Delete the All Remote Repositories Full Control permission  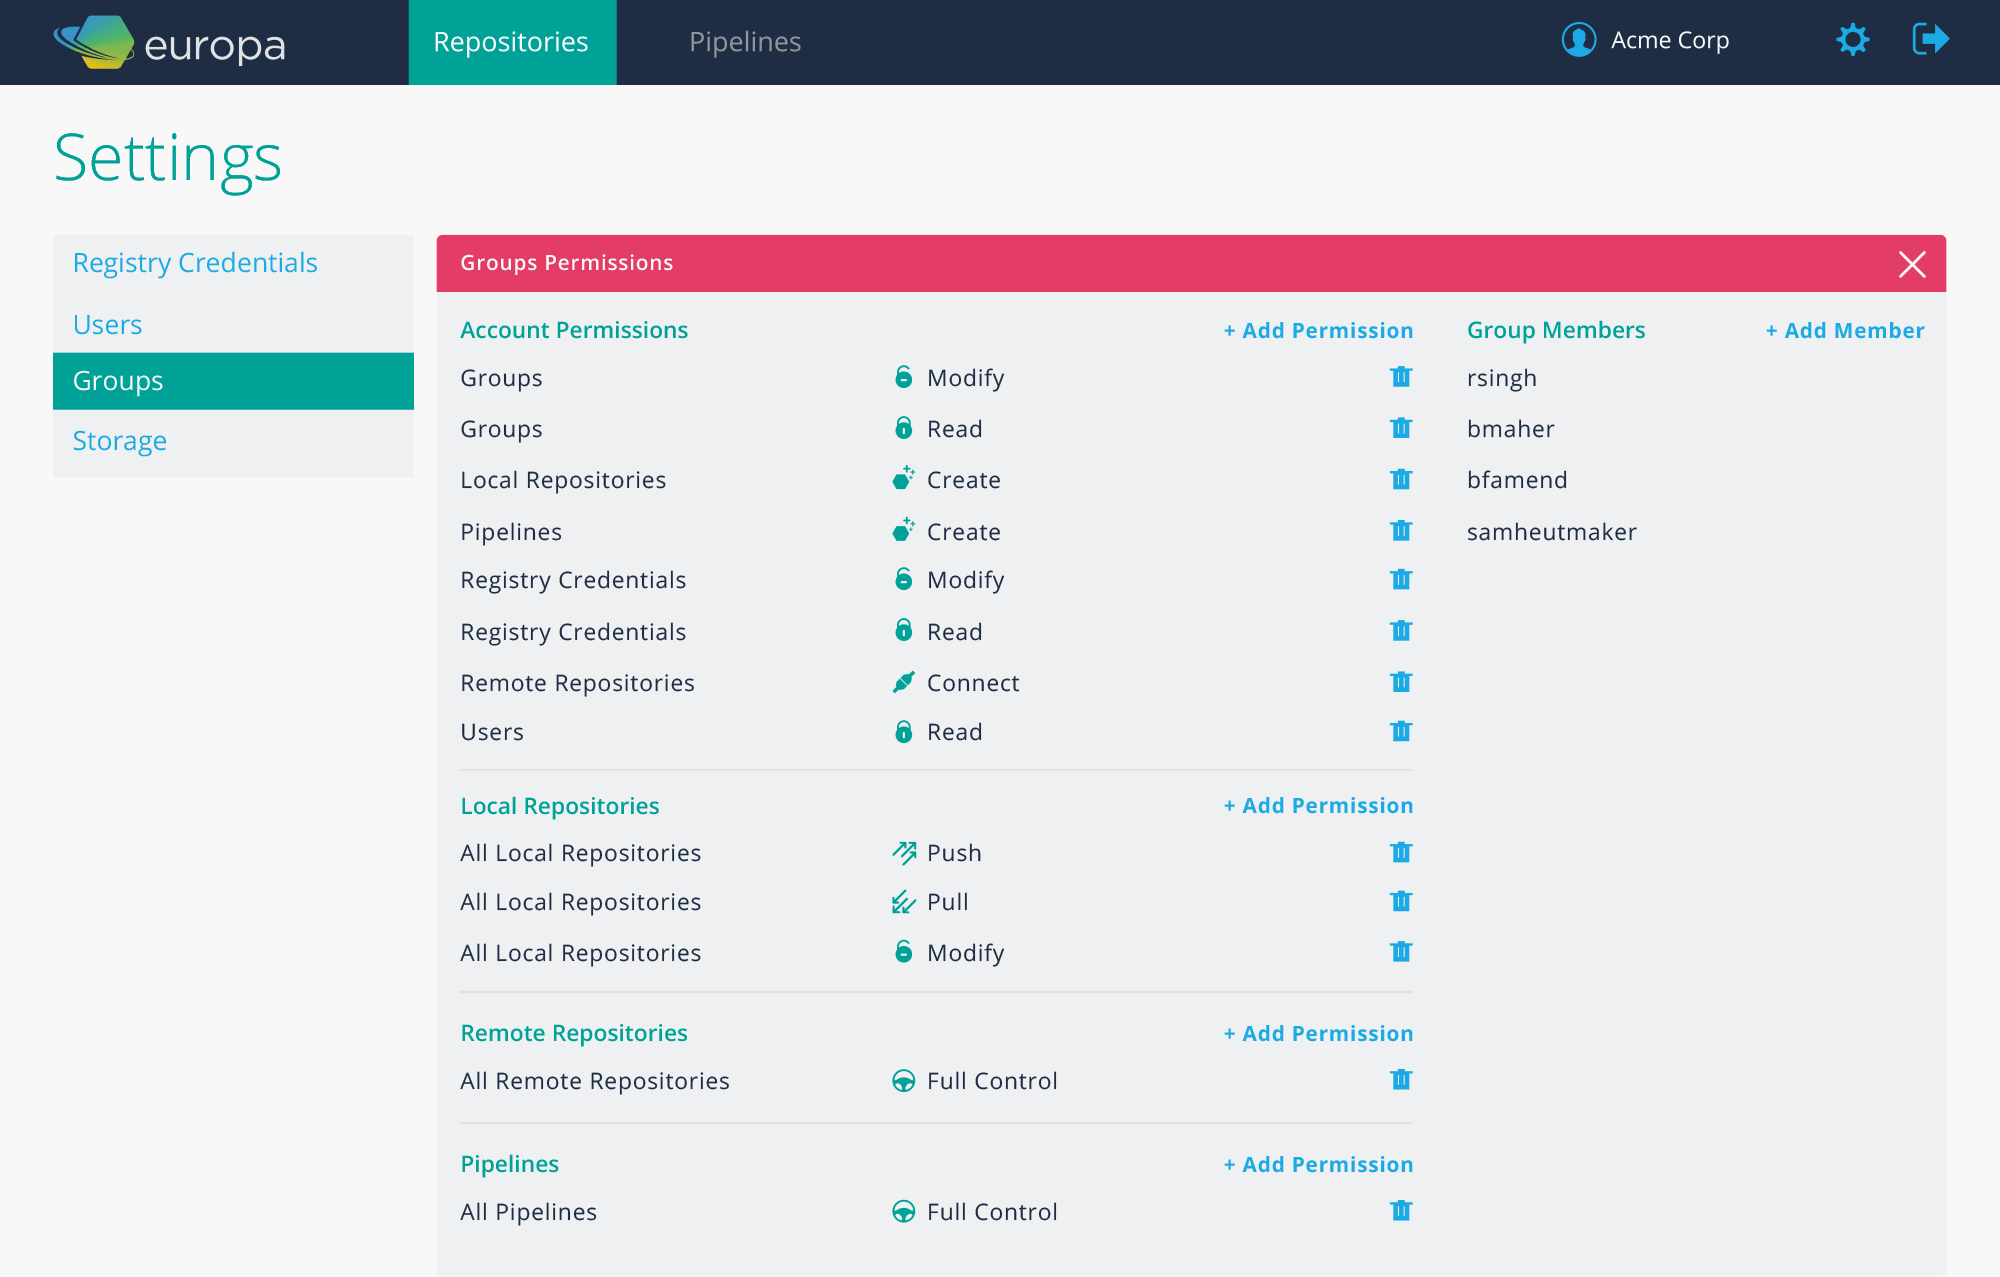[x=1400, y=1080]
